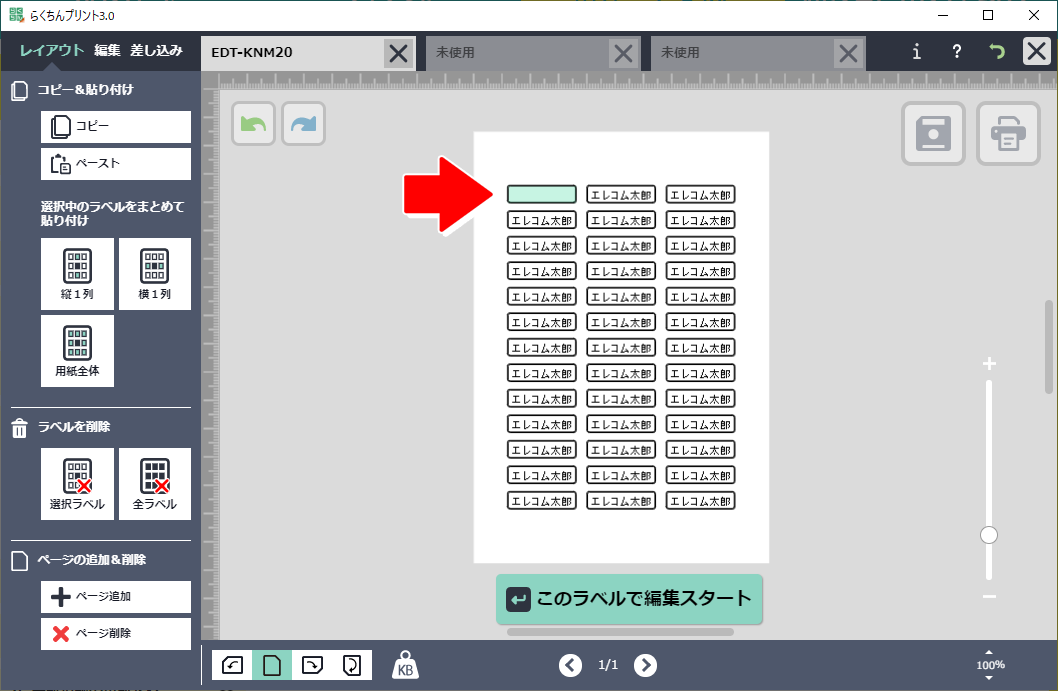Click the printer icon
Viewport: 1058px width, 691px height.
pyautogui.click(x=1008, y=133)
